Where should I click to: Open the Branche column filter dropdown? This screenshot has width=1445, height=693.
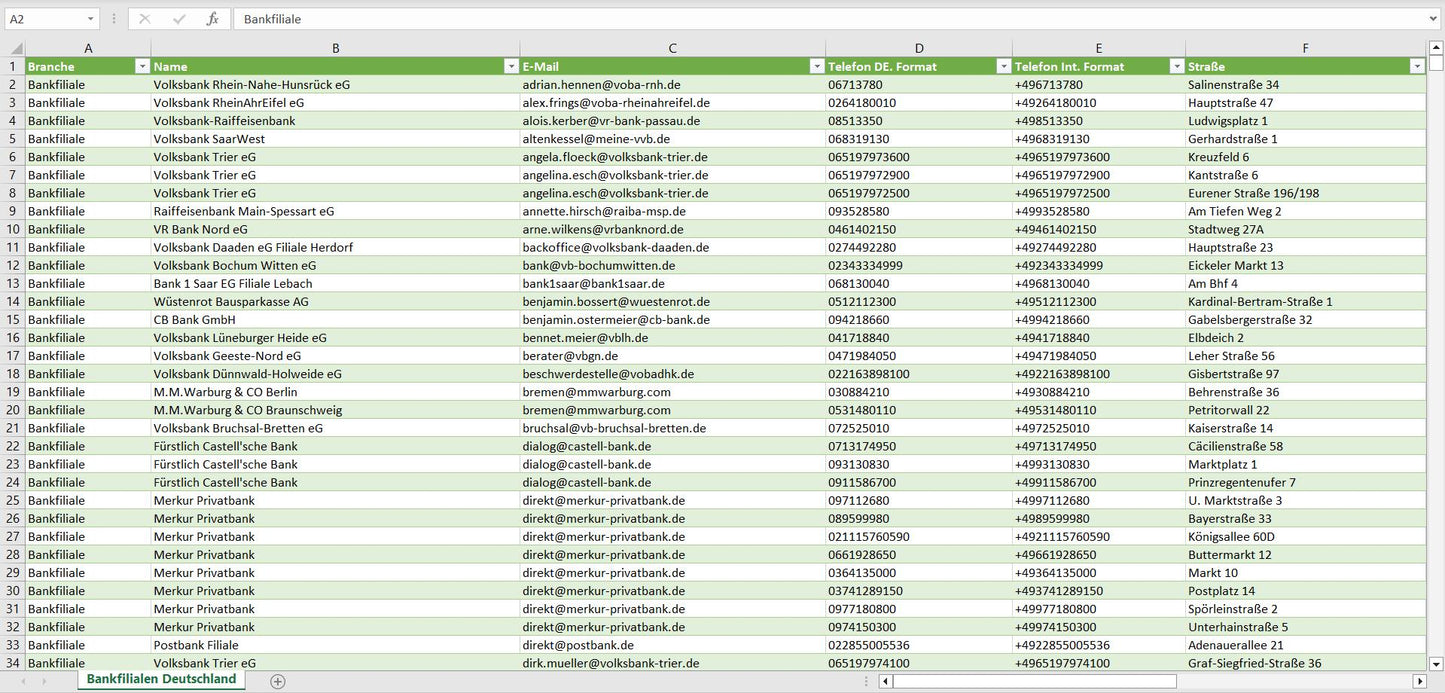tap(142, 66)
